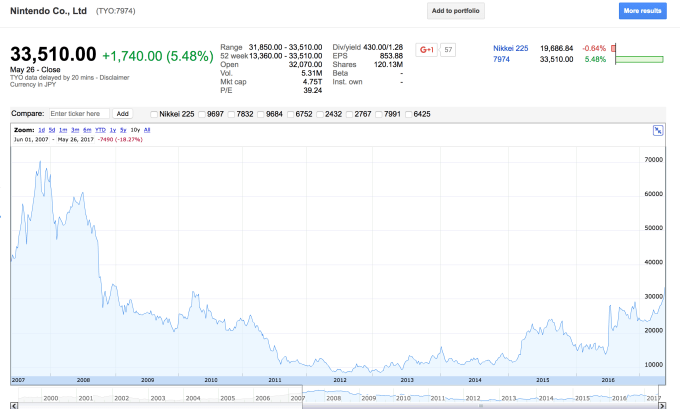Click the G+1 share button
This screenshot has width=680, height=409.
click(427, 50)
